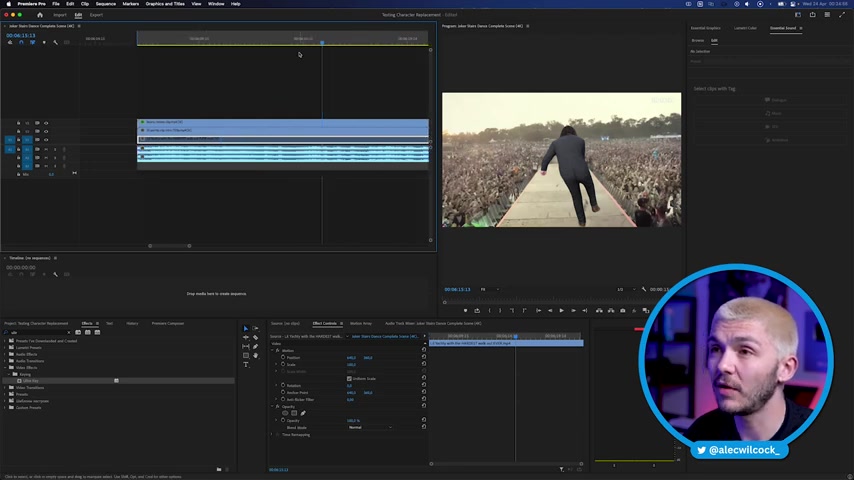Open Quick Export icon at top right
The height and width of the screenshot is (480, 854).
(x=813, y=15)
